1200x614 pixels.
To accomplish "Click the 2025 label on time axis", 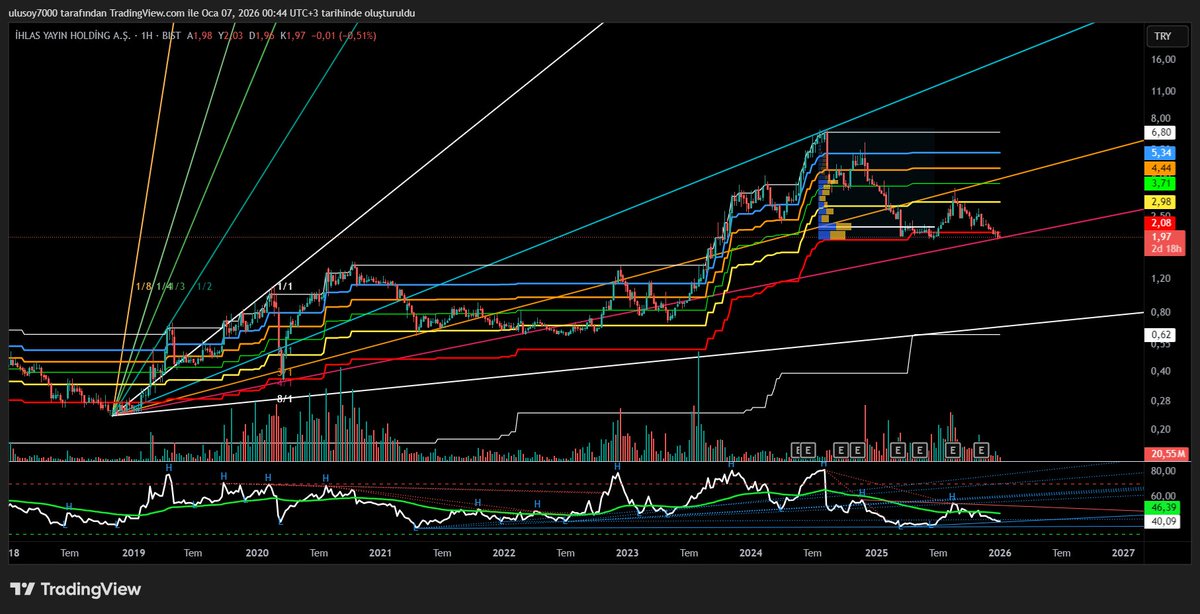I will tap(876, 552).
